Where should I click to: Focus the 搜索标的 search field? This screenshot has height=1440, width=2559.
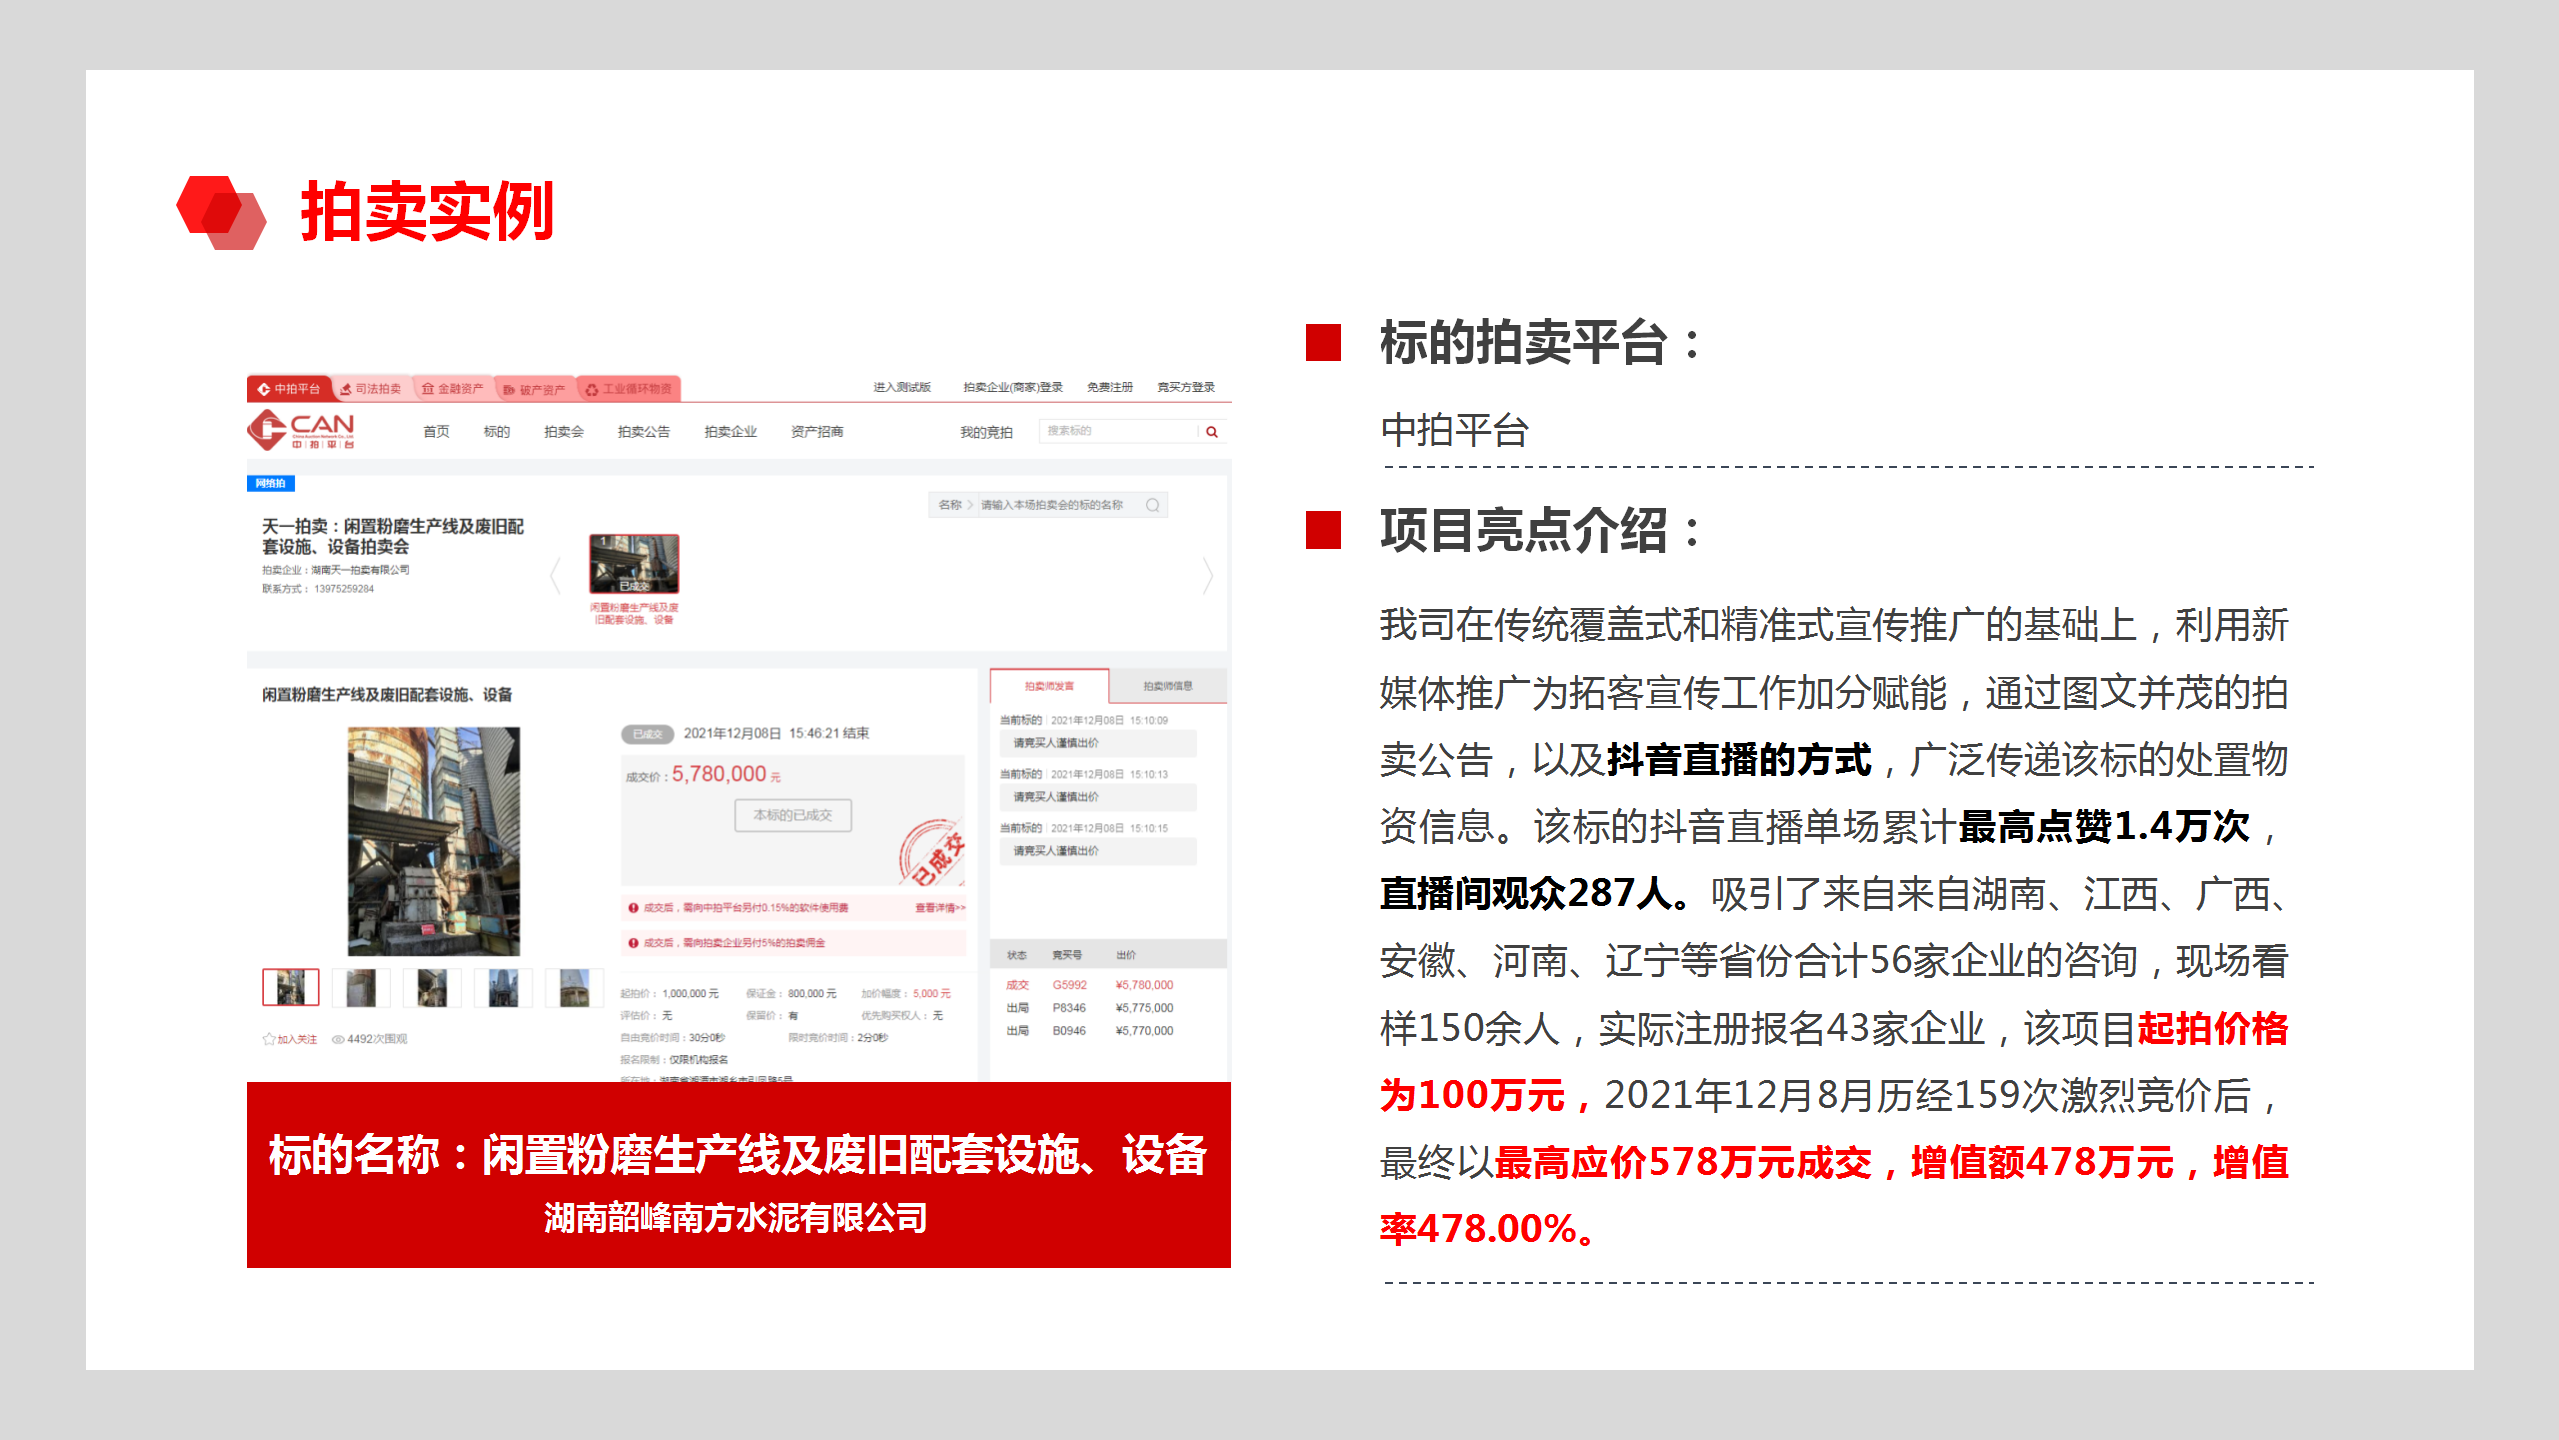(1118, 431)
